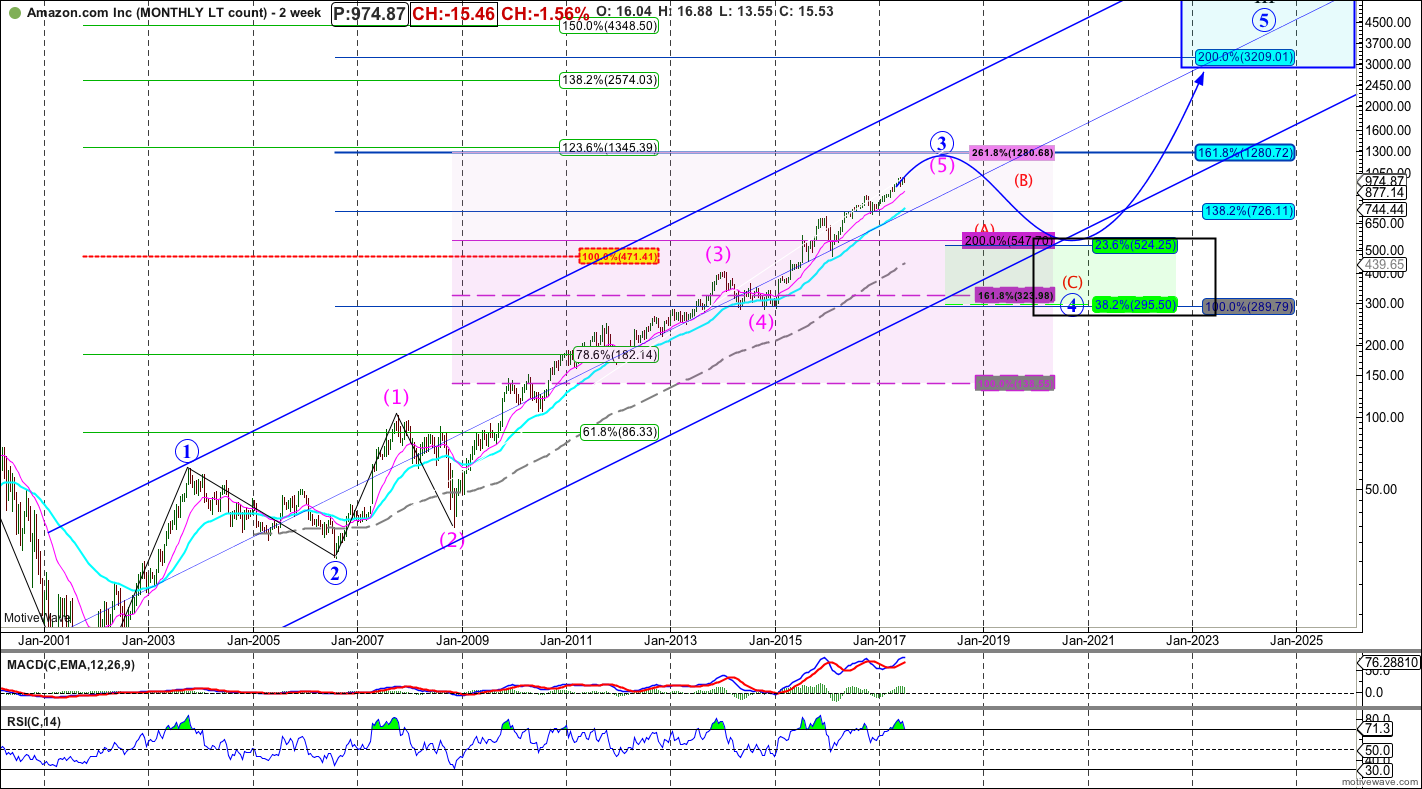Viewport: 1422px width, 789px height.
Task: Click the green retracement label '38.2%(295.50)'
Action: [x=1133, y=305]
